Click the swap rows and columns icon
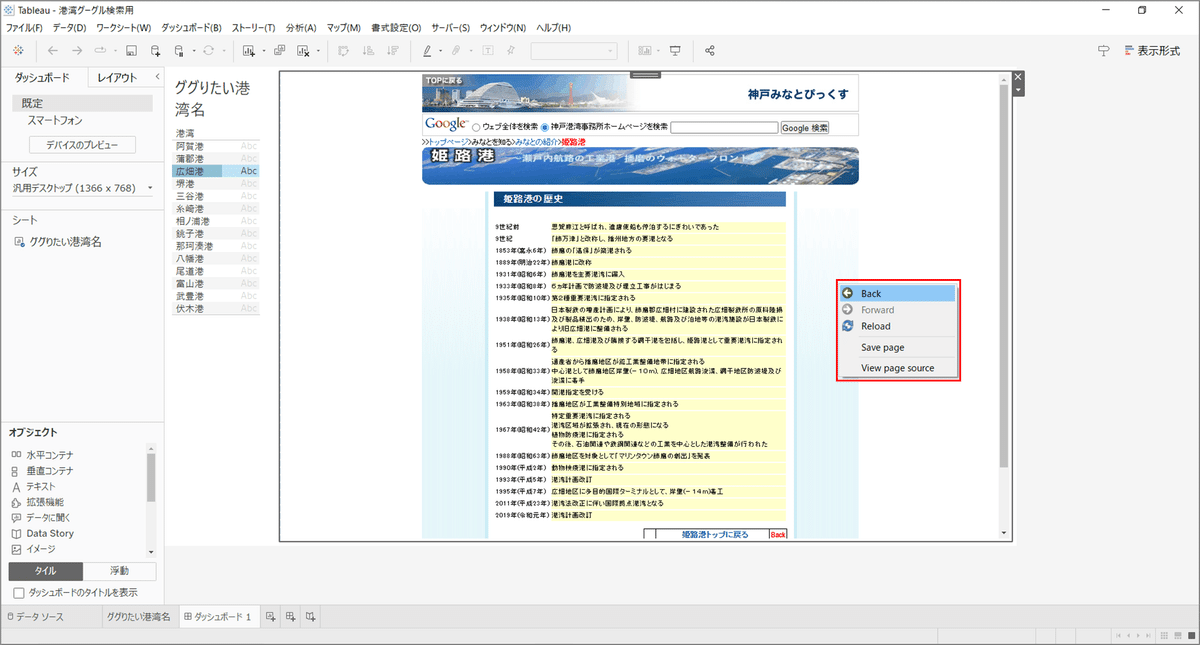The height and width of the screenshot is (645, 1200). (x=343, y=50)
